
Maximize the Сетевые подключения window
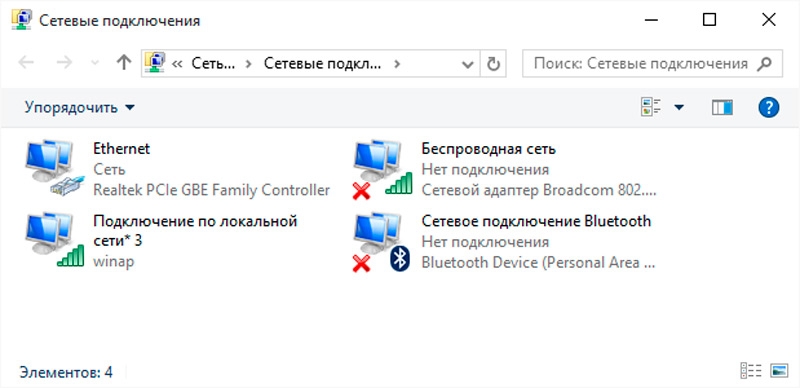pyautogui.click(x=709, y=20)
